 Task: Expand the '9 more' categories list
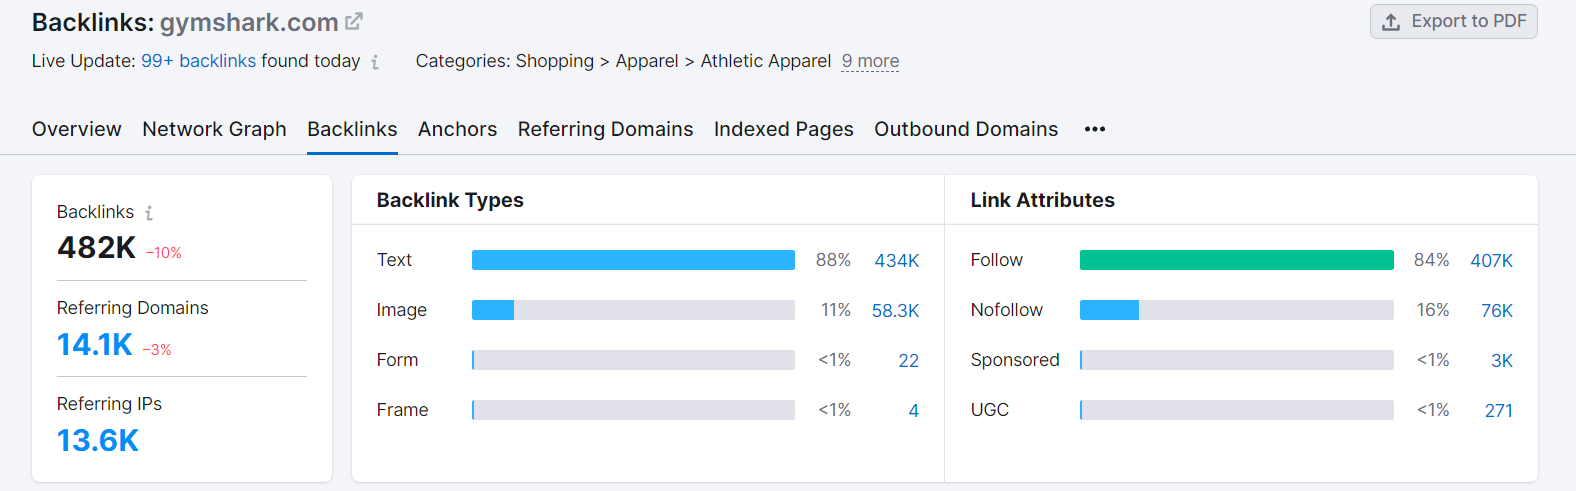click(x=870, y=61)
